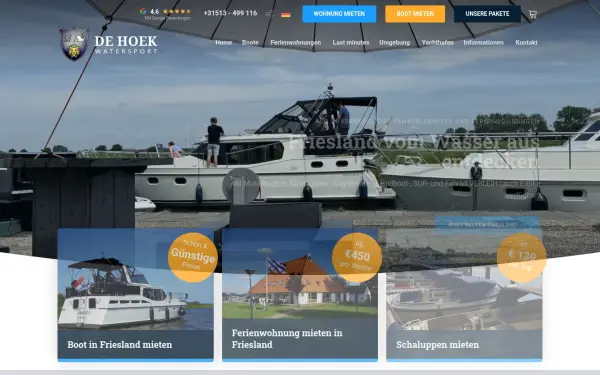This screenshot has height=375, width=600.
Task: Click the faded blue hero button under headline
Action: (x=487, y=225)
